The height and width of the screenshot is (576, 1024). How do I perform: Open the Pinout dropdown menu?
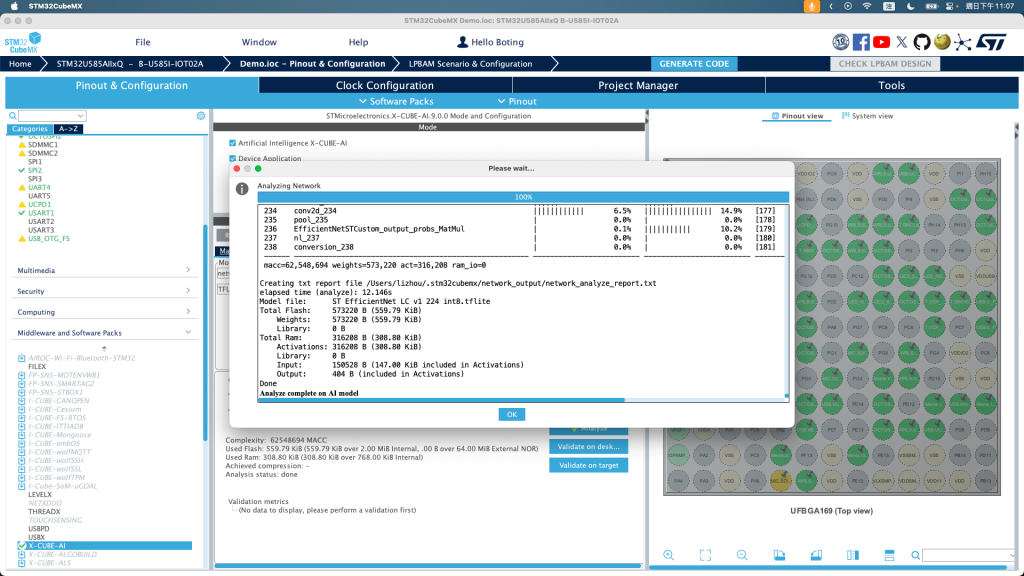coord(517,101)
